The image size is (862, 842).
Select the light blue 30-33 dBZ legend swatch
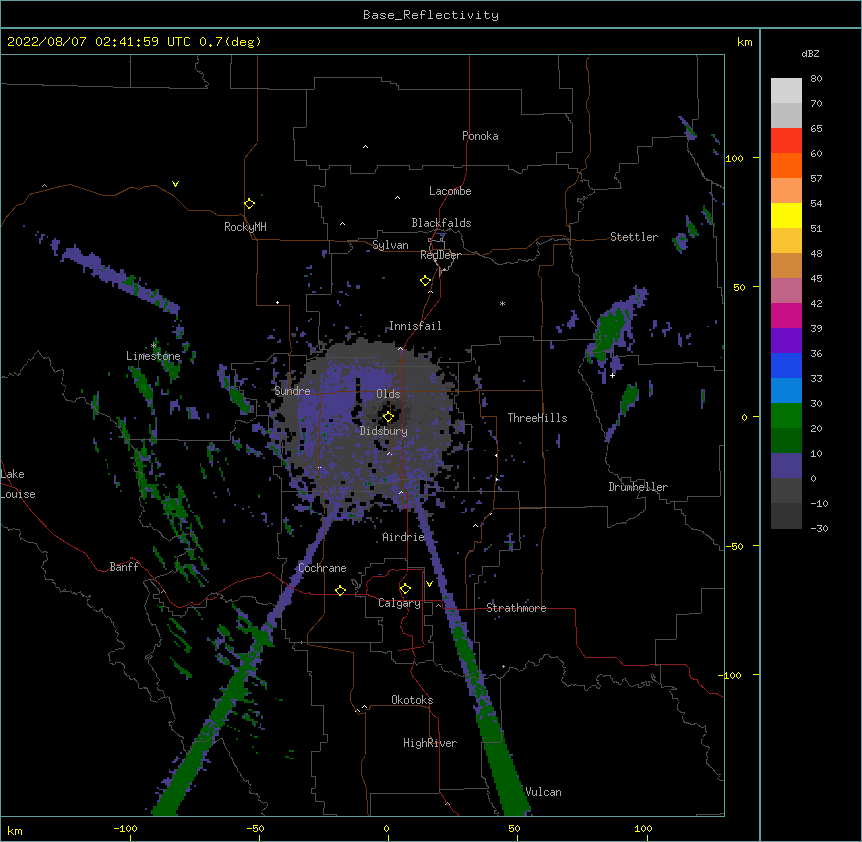pos(786,391)
